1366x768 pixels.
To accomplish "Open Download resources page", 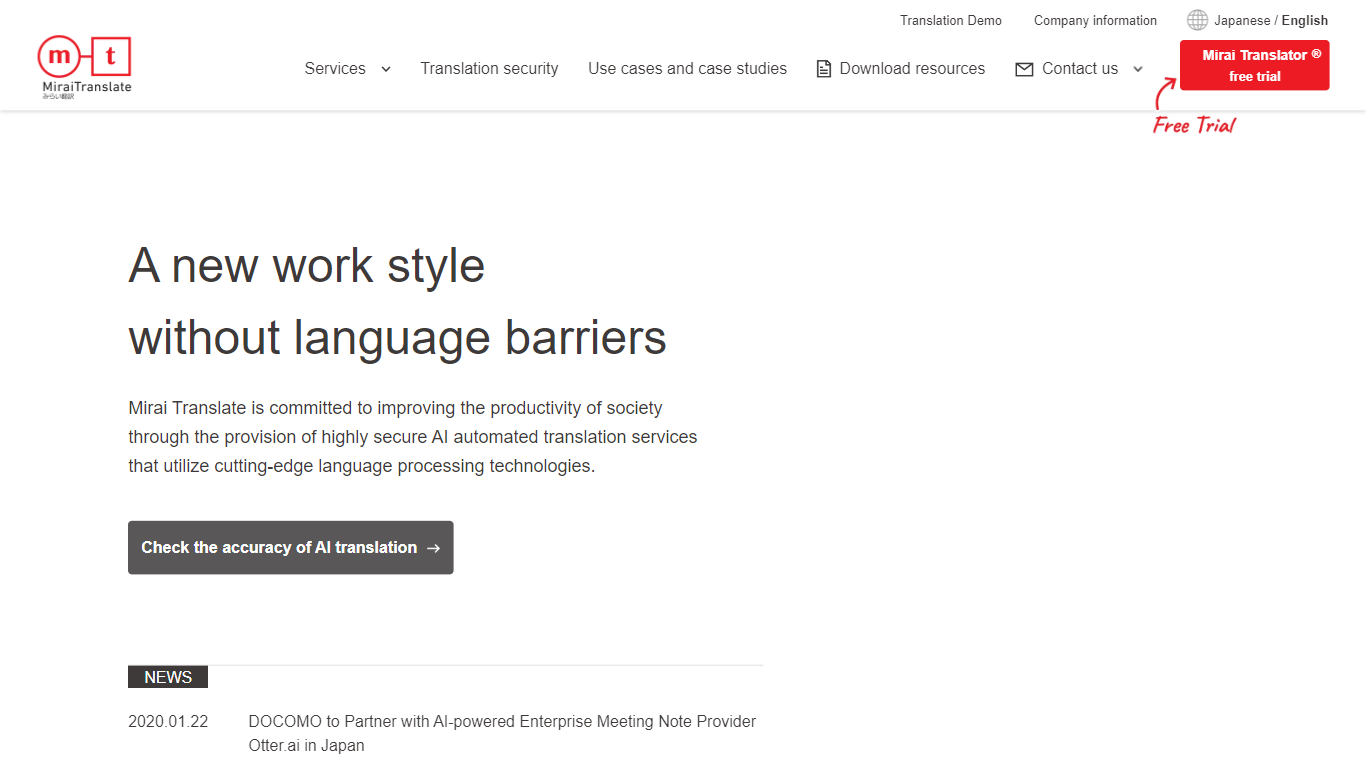I will [x=912, y=68].
